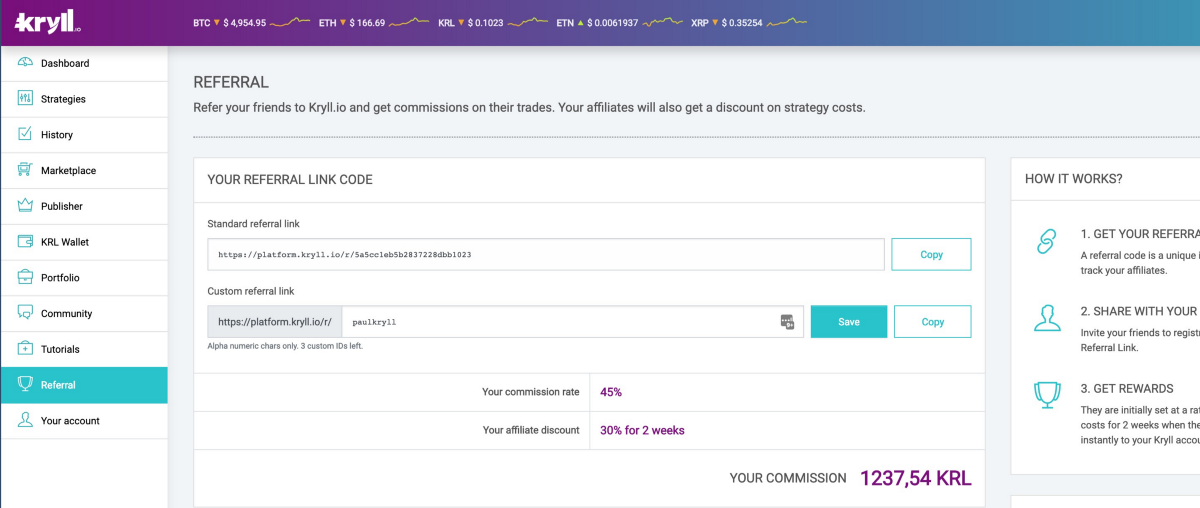The image size is (1200, 508).
Task: Select the active Referral menu item
Action: click(x=84, y=385)
